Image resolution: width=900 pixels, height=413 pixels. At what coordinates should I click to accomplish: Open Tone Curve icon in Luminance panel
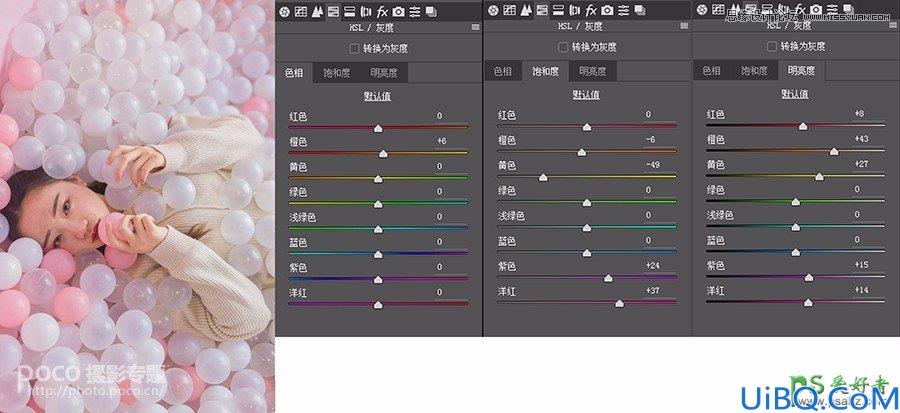(718, 10)
